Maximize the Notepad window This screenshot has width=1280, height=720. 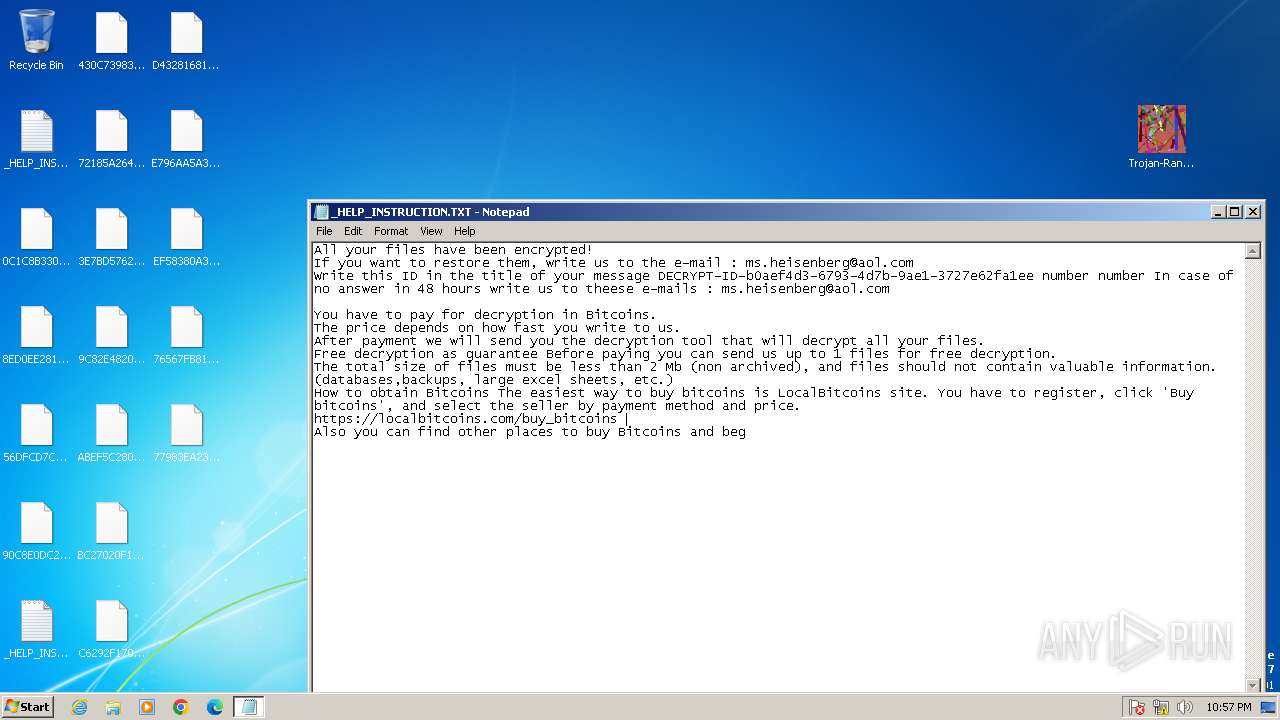(1235, 212)
